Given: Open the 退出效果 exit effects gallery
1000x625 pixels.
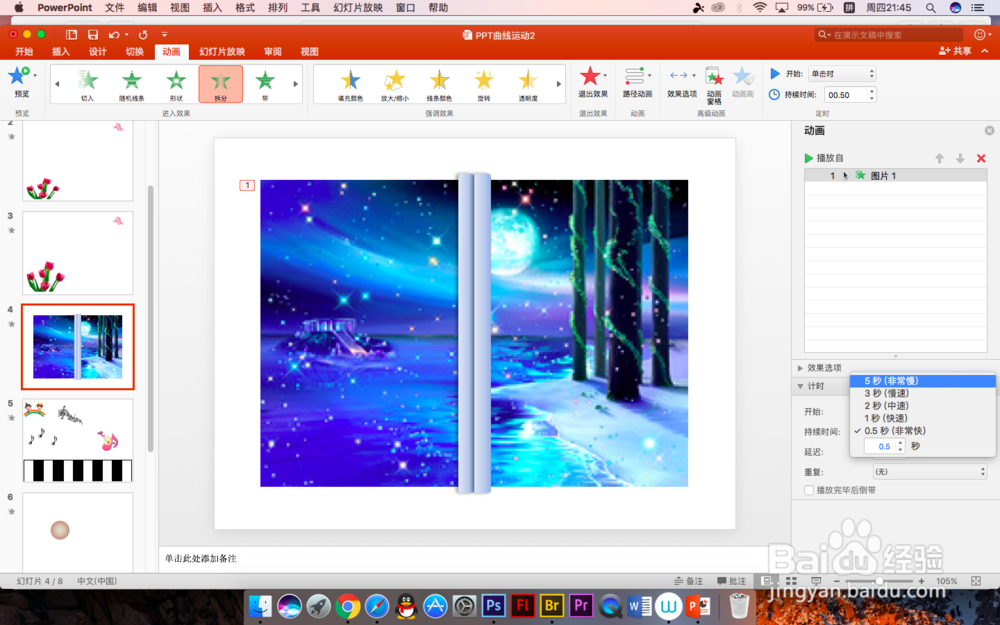Looking at the screenshot, I should 592,82.
